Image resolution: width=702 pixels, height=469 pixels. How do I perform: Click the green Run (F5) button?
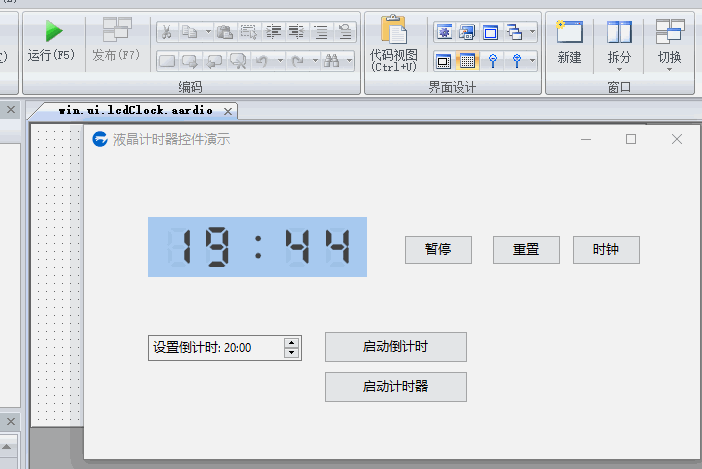point(52,41)
